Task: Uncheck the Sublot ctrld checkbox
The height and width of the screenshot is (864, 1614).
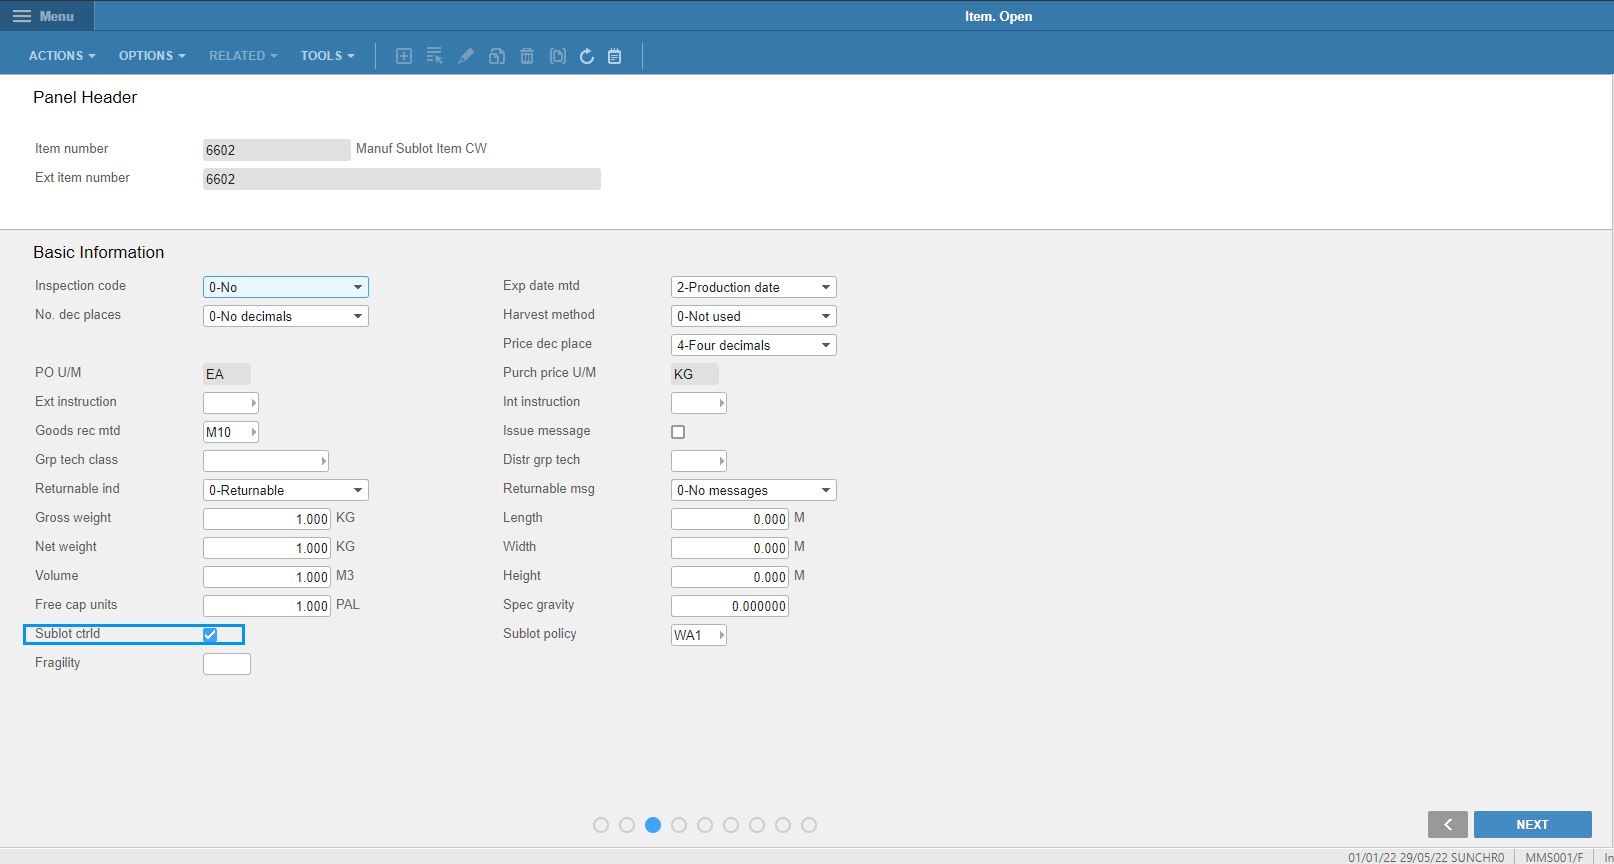Action: click(x=210, y=634)
